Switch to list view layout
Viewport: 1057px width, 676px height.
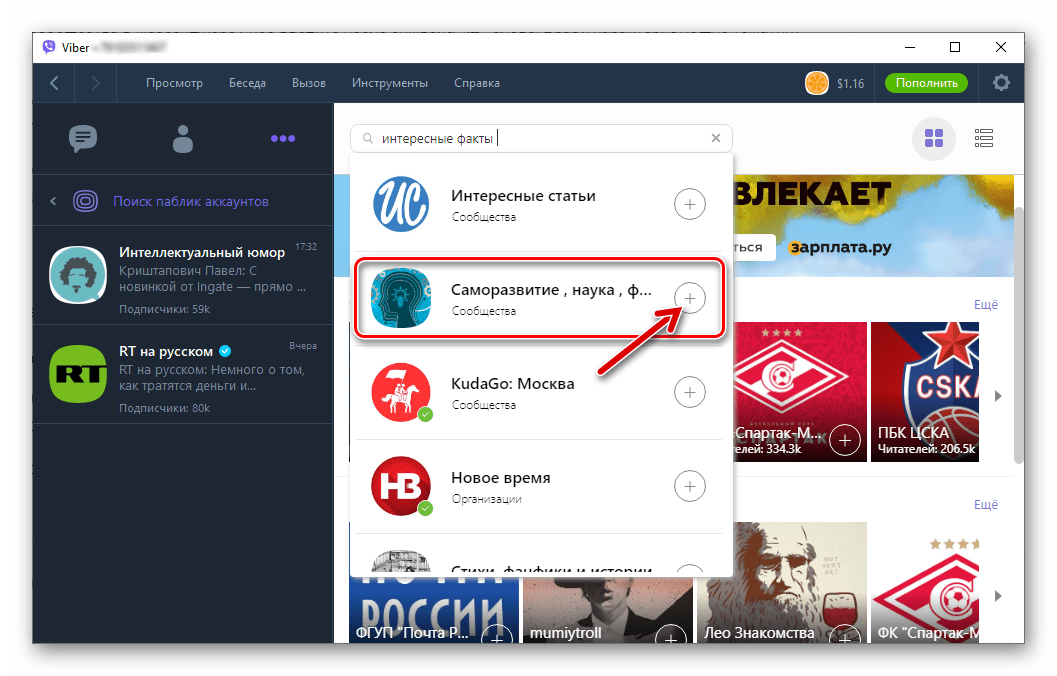(x=983, y=139)
